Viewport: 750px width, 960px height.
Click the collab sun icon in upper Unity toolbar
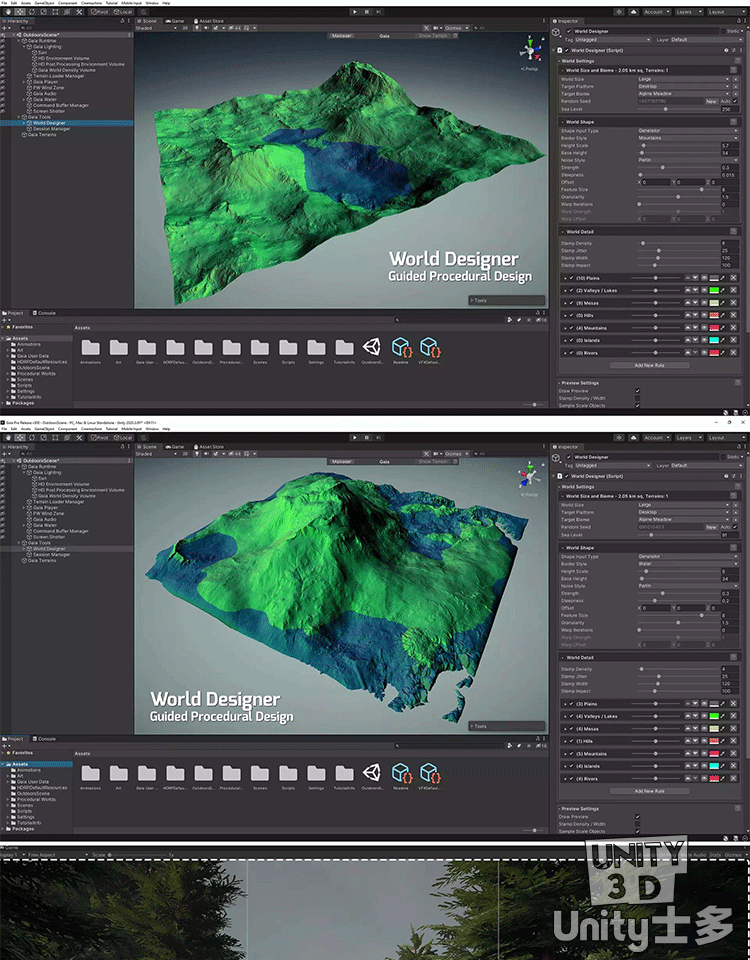click(x=619, y=12)
